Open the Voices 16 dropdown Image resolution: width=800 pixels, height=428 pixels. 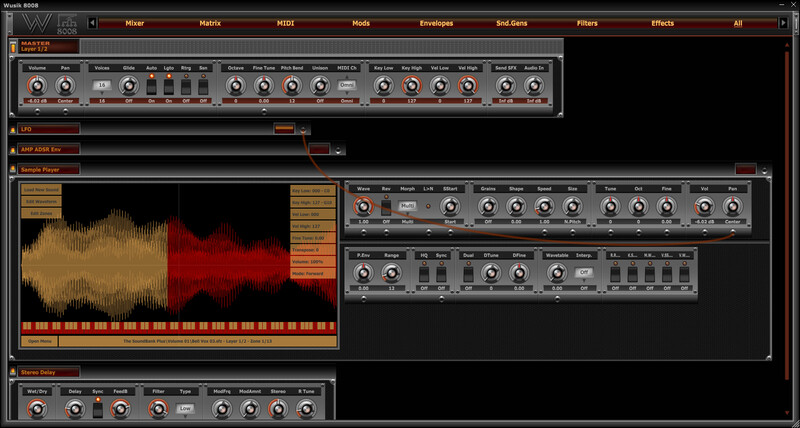click(x=102, y=87)
